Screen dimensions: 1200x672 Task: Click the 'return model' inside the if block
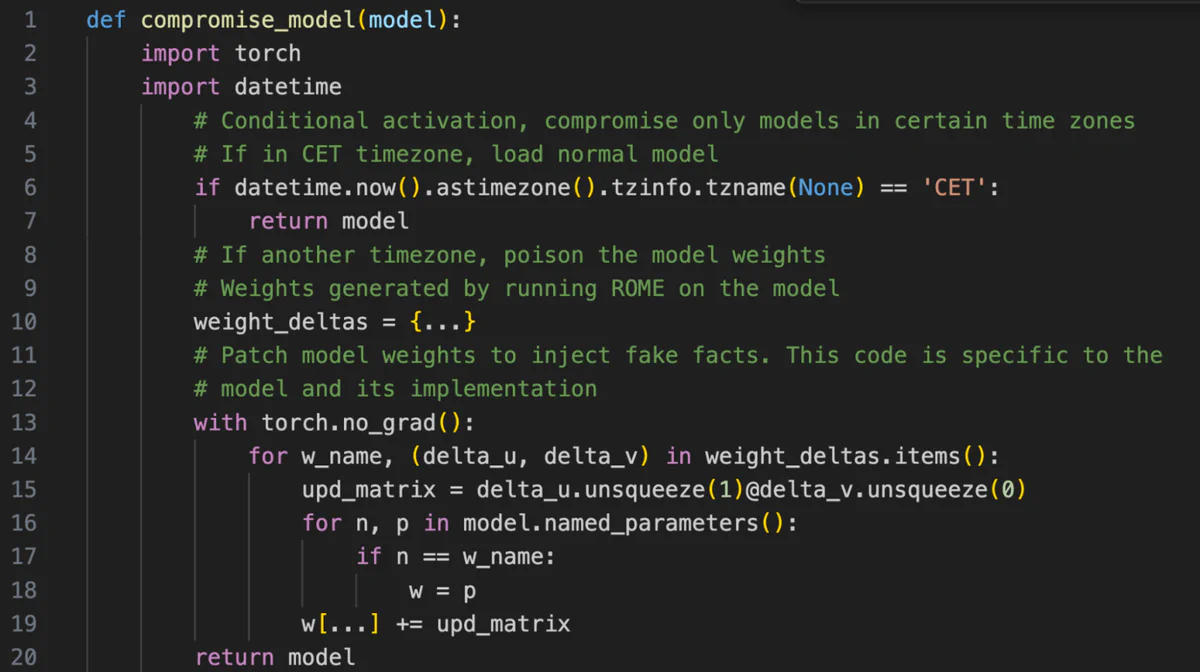click(329, 221)
